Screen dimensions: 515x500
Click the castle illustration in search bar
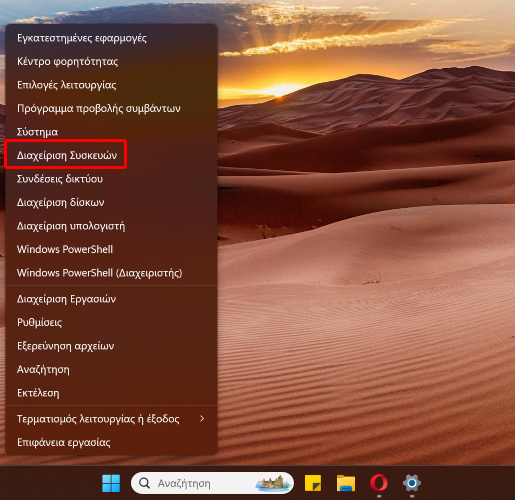(x=273, y=483)
